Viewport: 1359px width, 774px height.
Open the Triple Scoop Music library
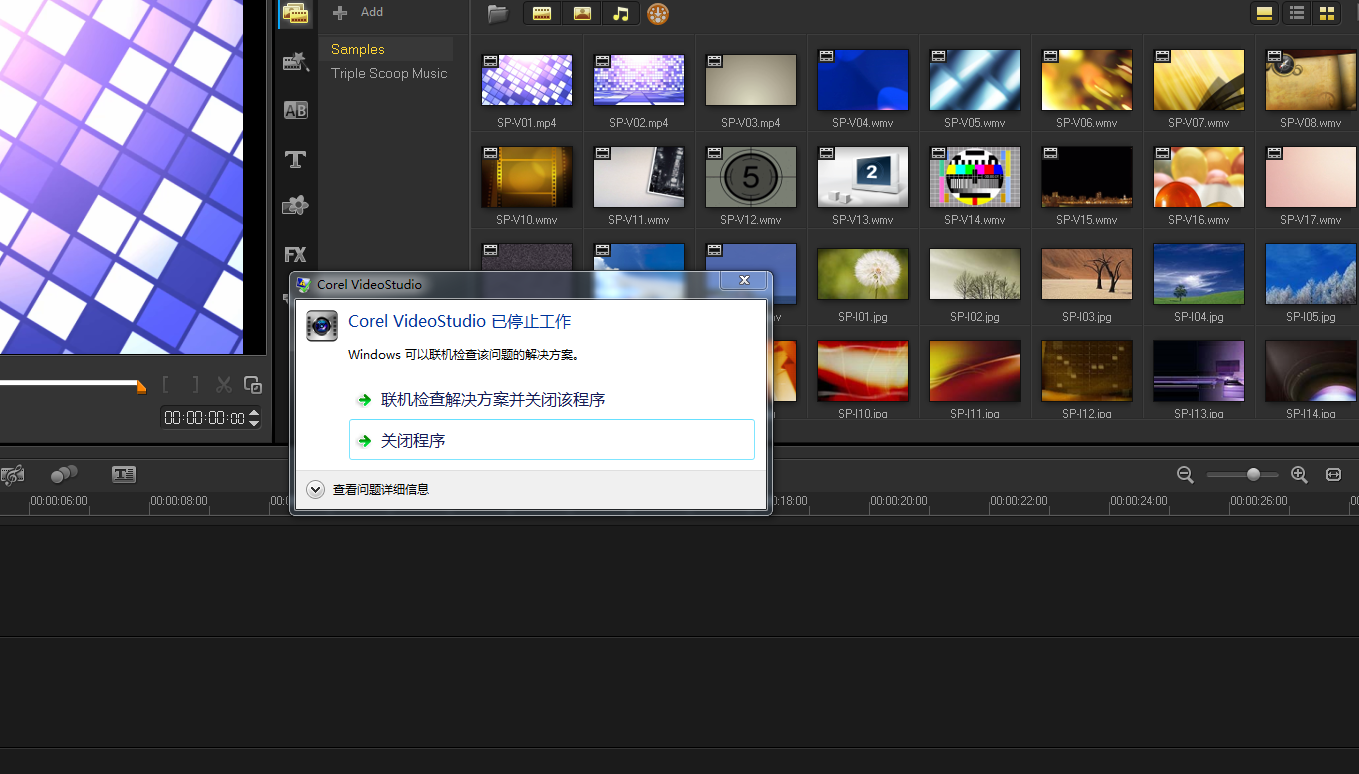[388, 73]
